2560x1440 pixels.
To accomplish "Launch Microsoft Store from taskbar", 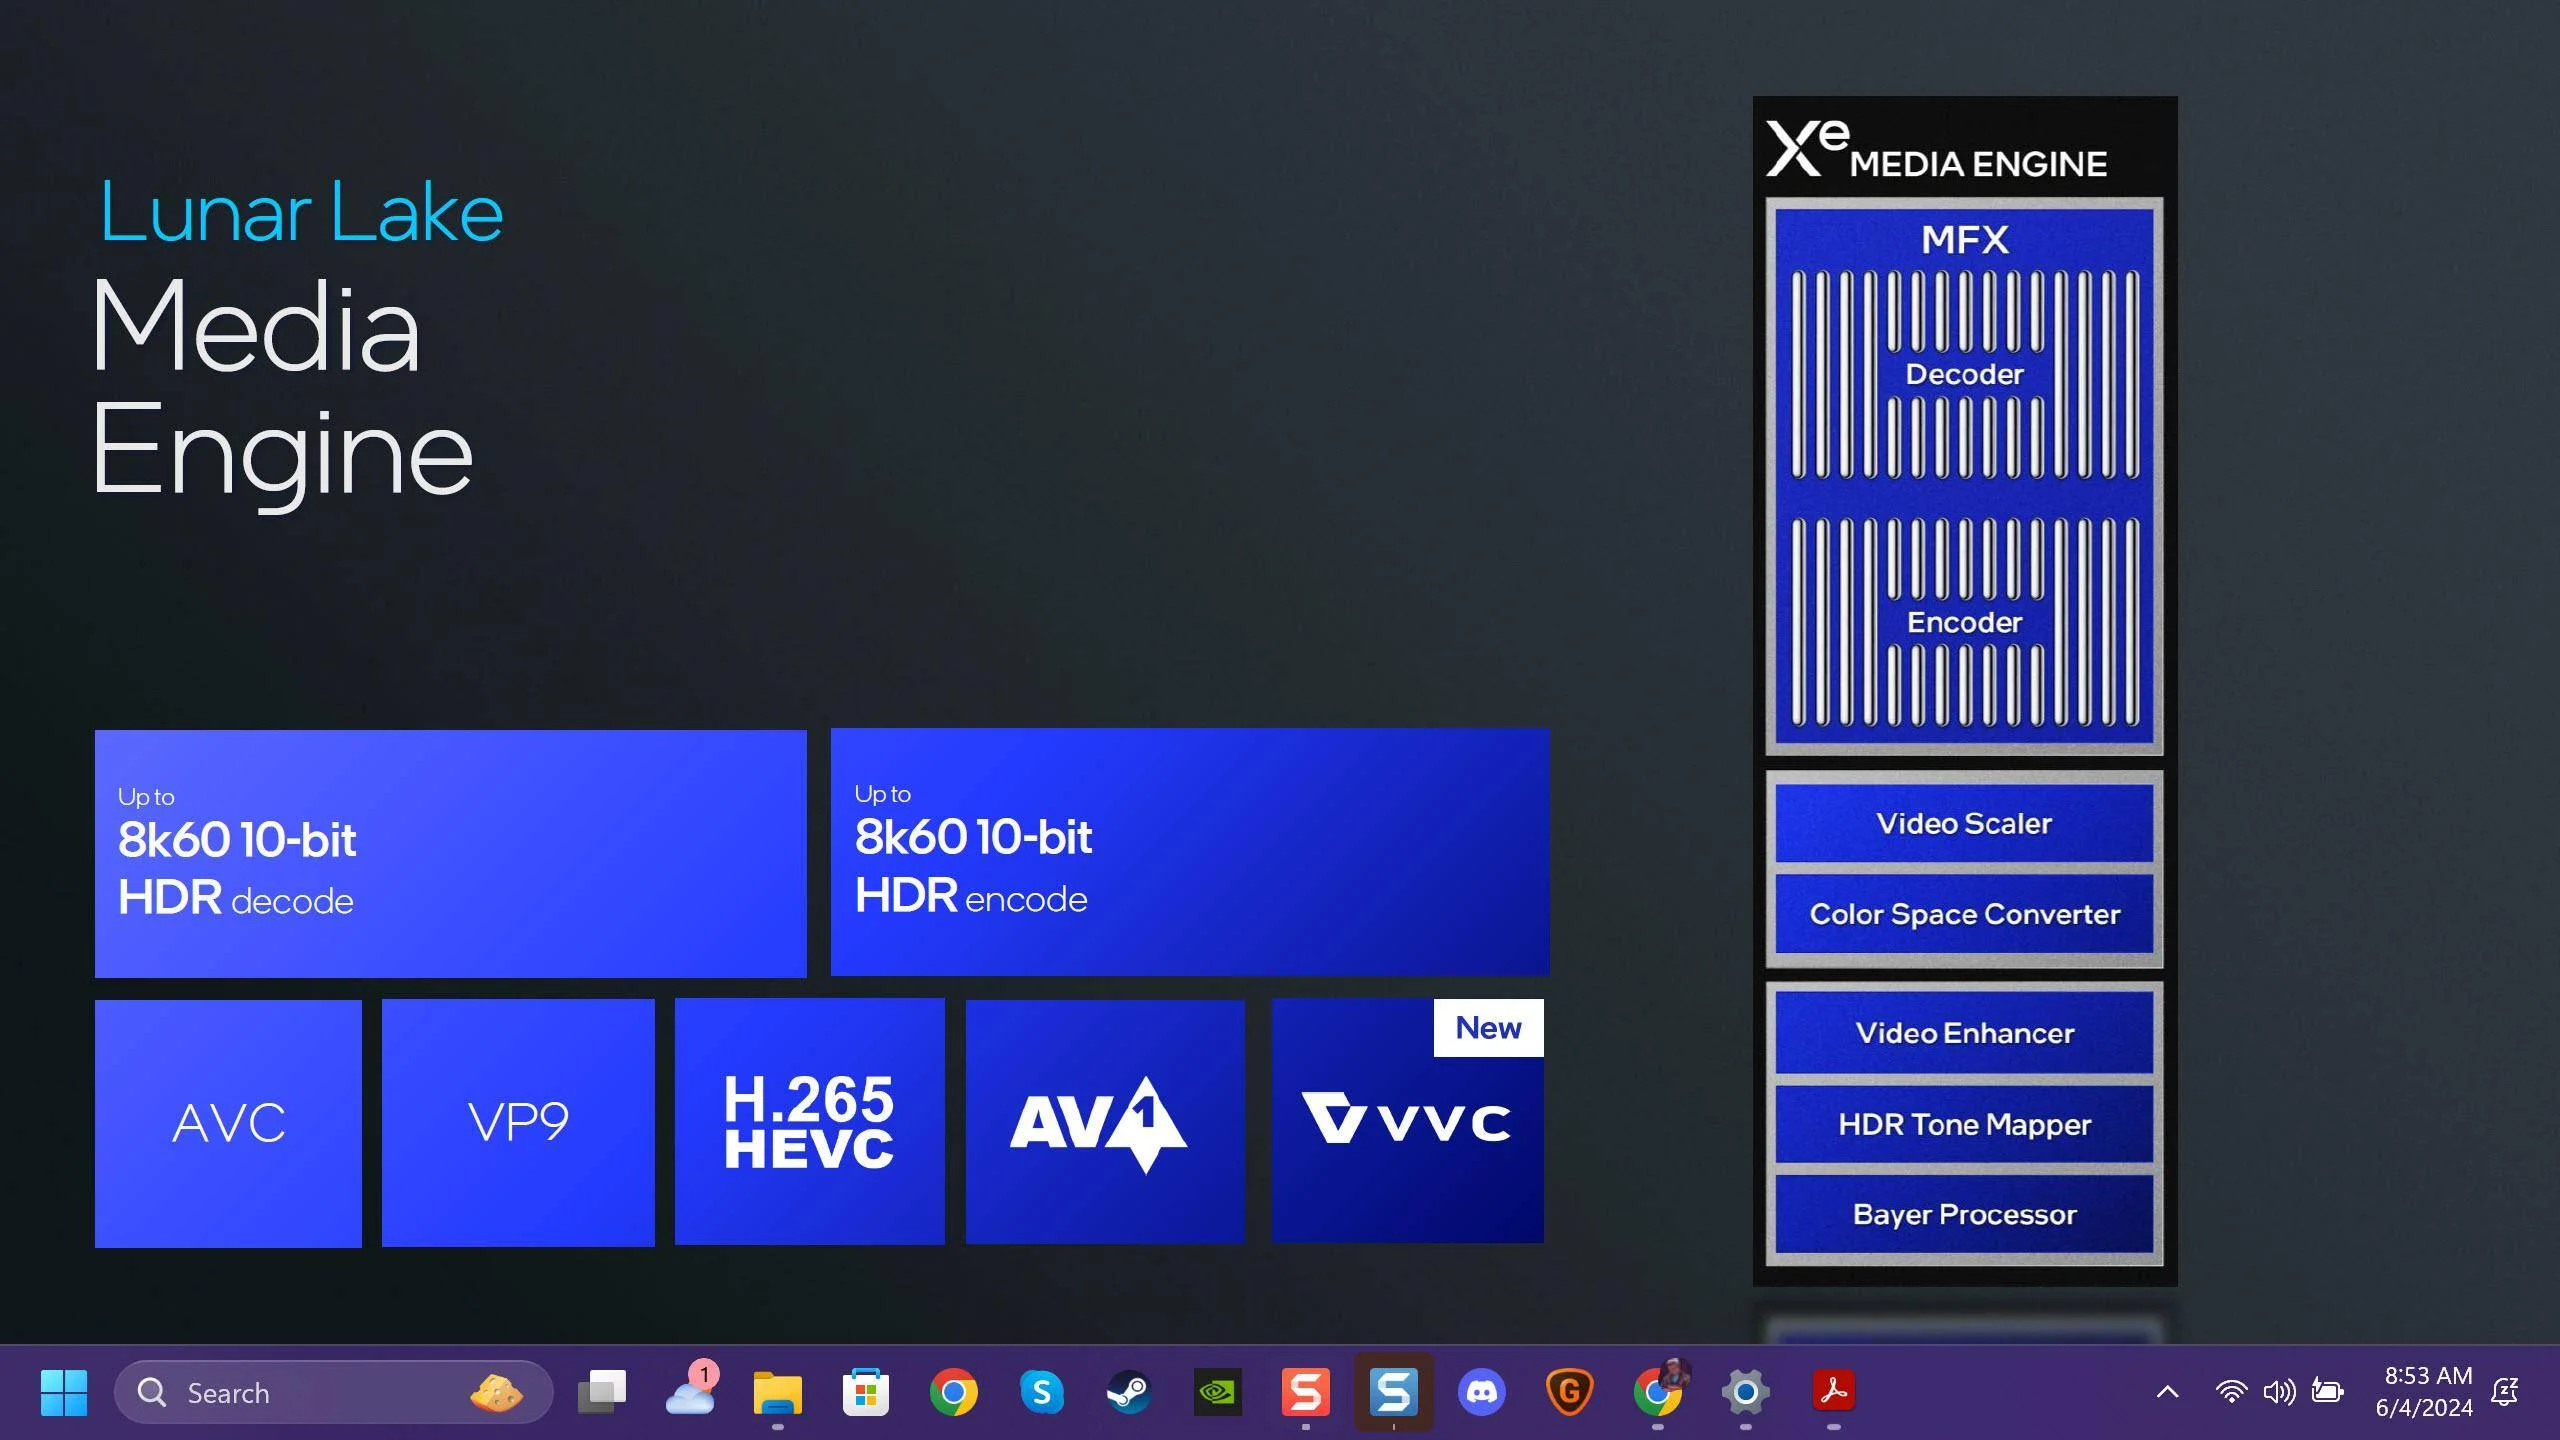I will (x=866, y=1392).
